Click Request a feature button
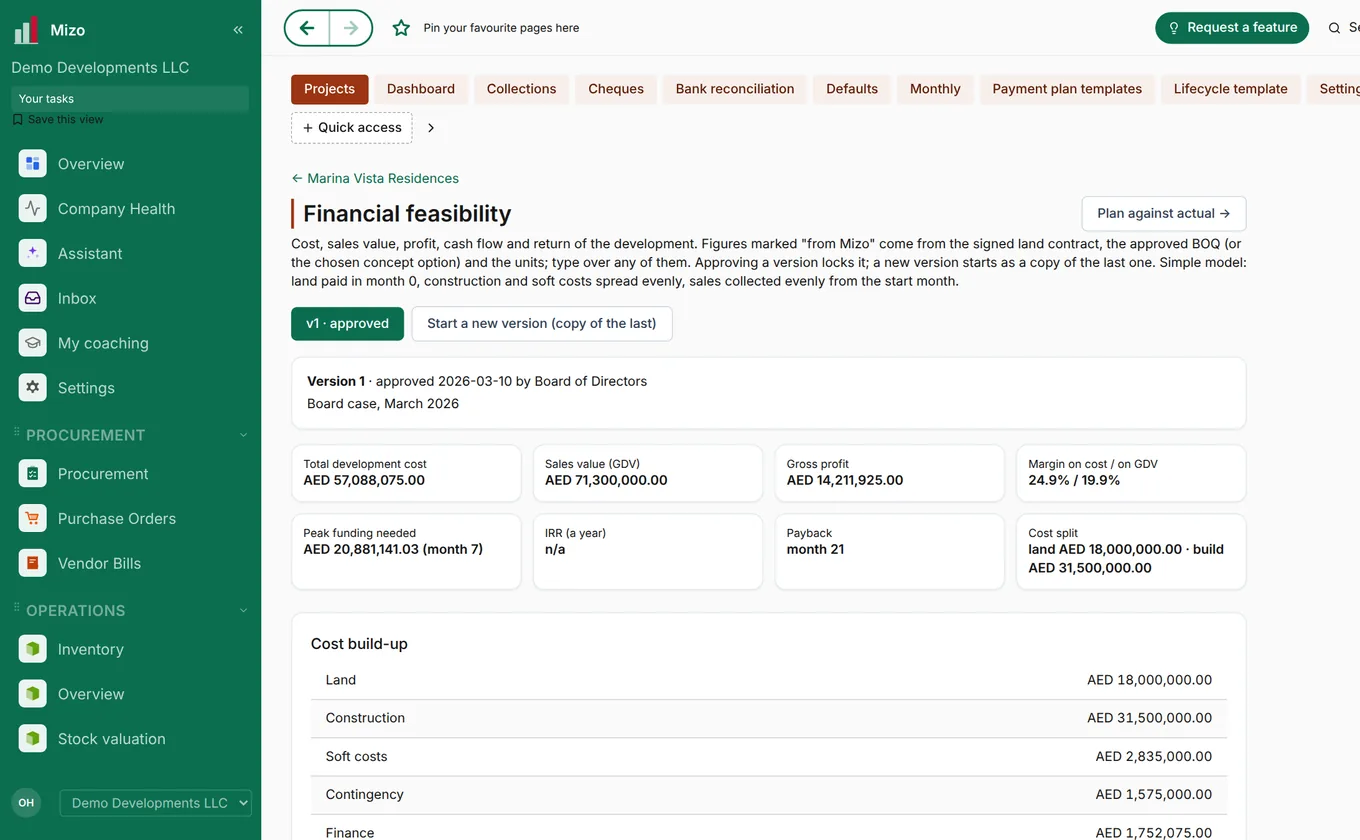Image resolution: width=1360 pixels, height=840 pixels. click(1232, 28)
